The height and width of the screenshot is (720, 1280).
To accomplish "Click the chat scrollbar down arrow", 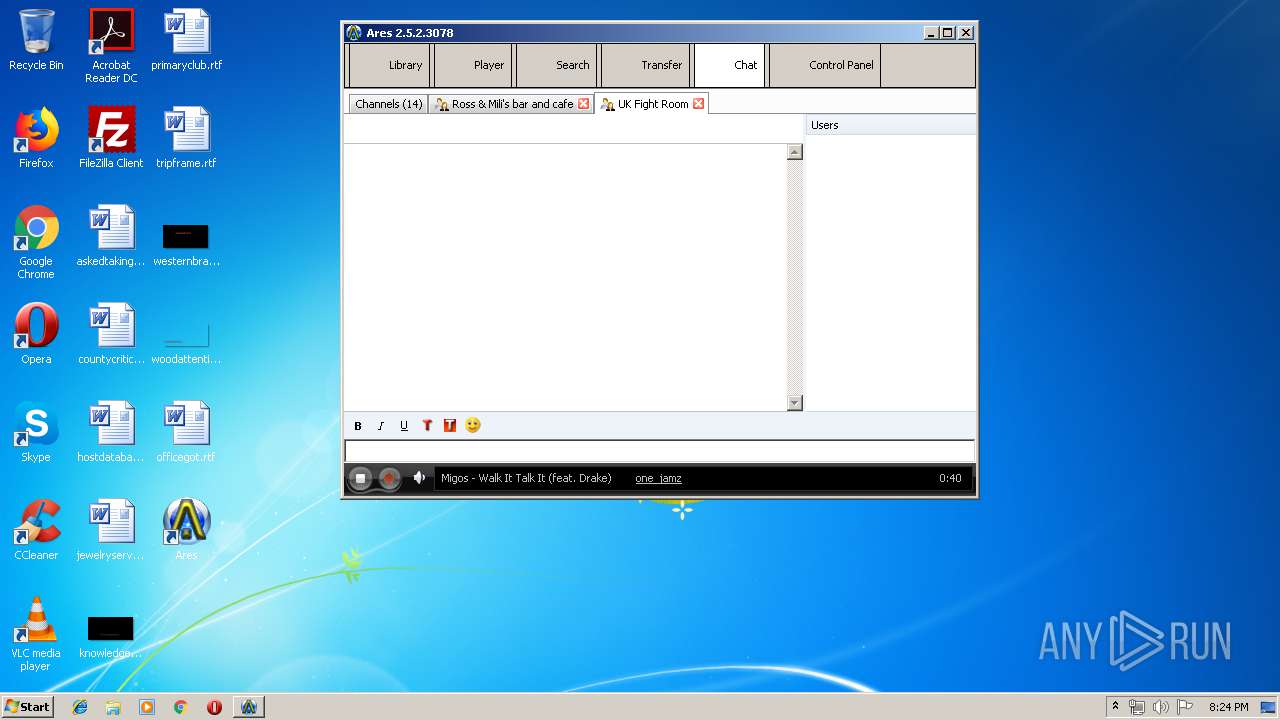I will click(795, 403).
